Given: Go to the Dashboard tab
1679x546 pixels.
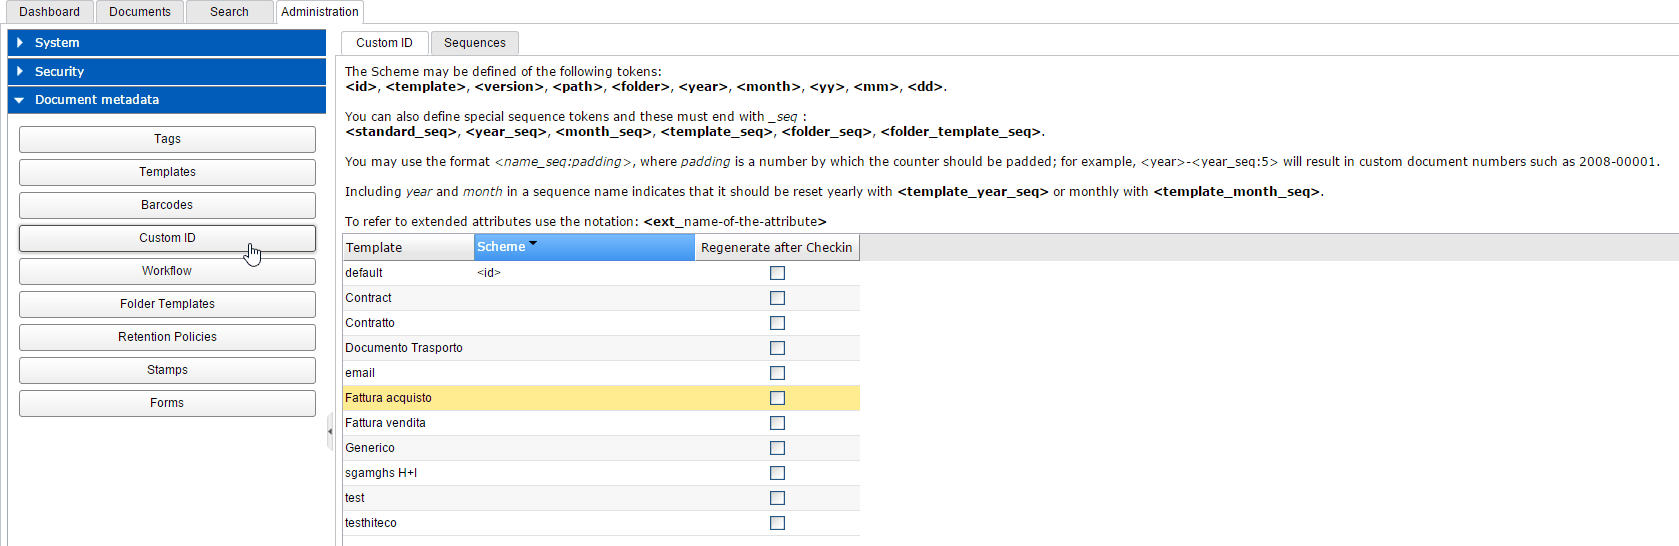Looking at the screenshot, I should pos(49,12).
